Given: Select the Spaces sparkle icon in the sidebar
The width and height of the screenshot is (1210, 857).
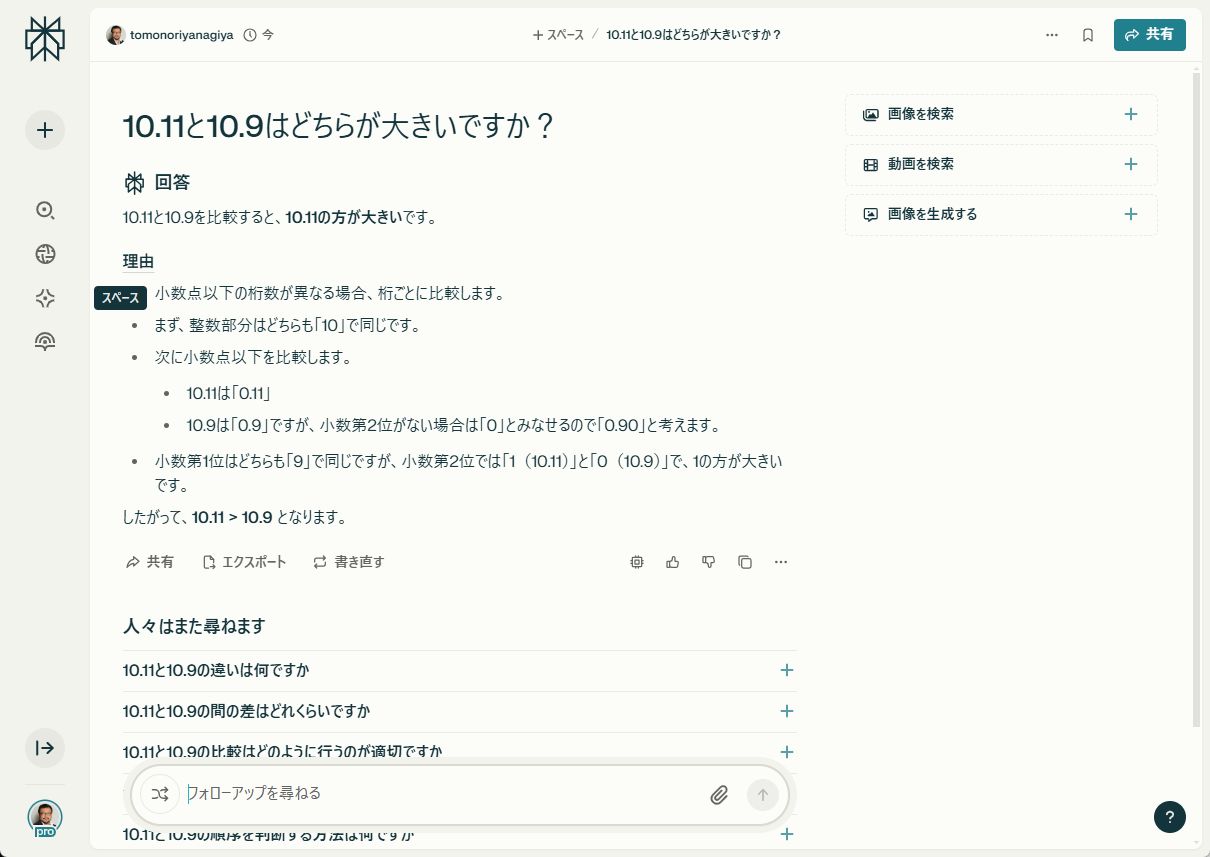Looking at the screenshot, I should (44, 297).
